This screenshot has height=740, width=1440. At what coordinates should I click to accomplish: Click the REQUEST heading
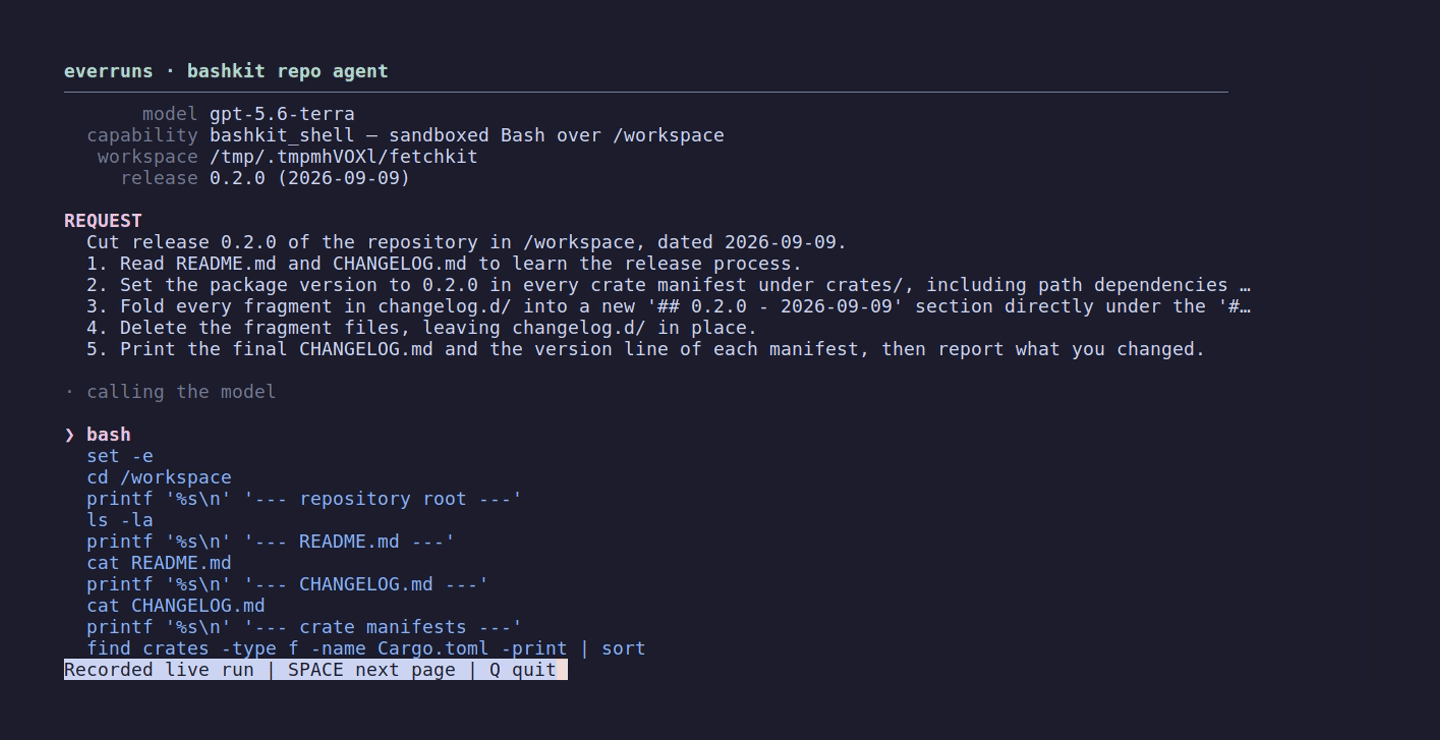tap(103, 221)
